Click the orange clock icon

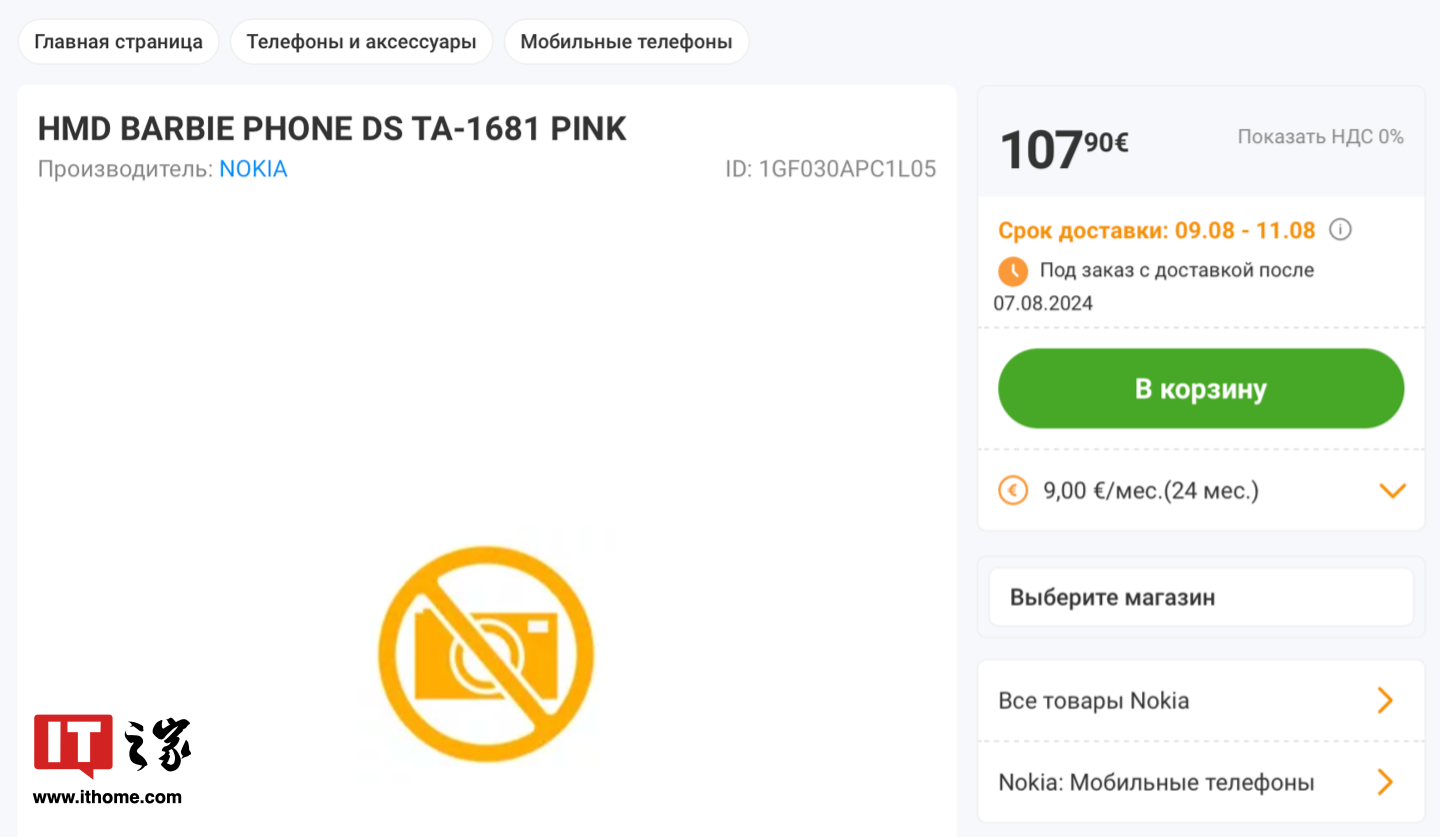[1013, 271]
